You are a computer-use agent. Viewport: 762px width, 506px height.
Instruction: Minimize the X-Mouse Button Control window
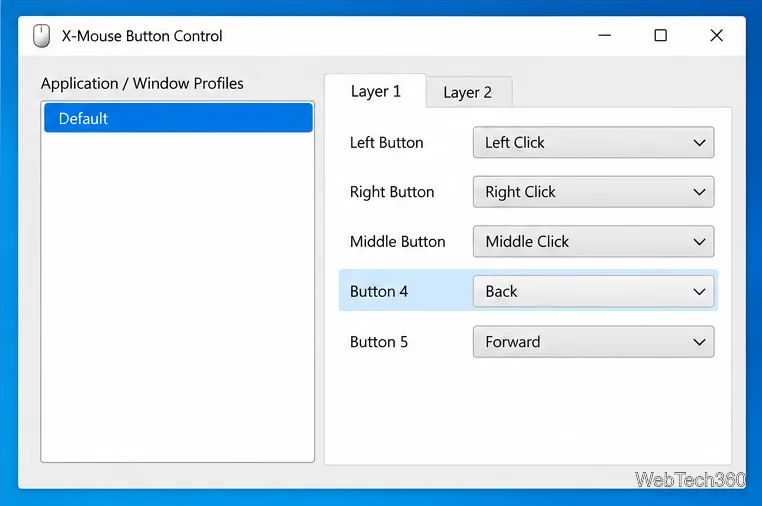605,35
